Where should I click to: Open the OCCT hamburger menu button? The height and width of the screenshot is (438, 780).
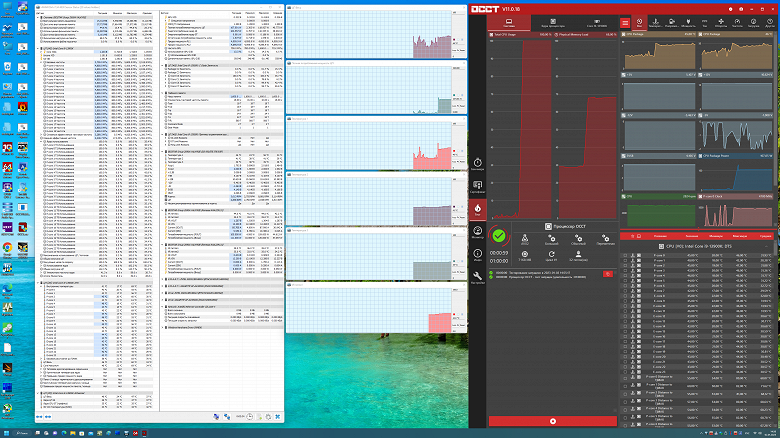[625, 22]
